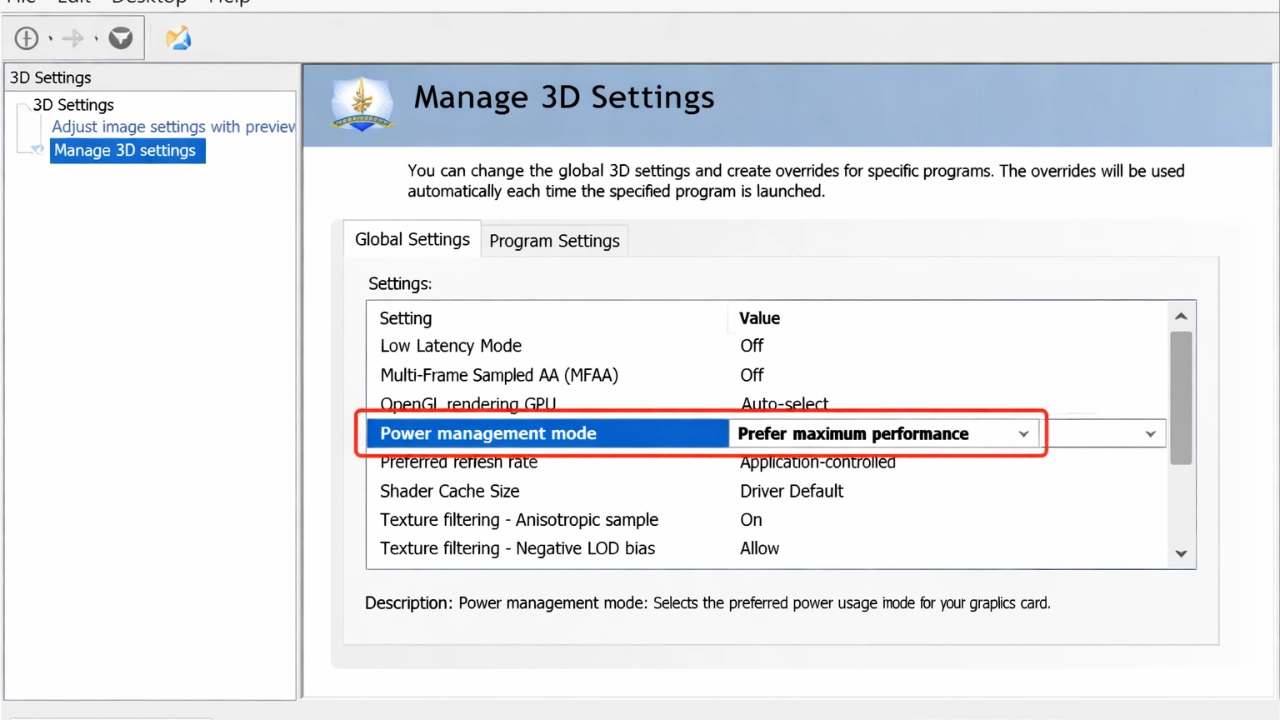Click the scroll-down arrow on the settings list scrollbar

1180,552
